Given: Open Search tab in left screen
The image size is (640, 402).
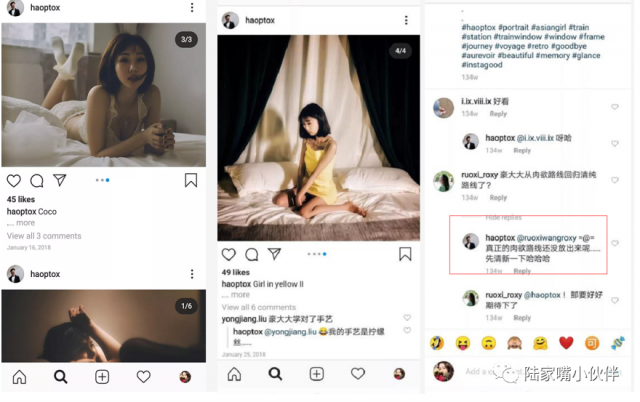Looking at the screenshot, I should coord(60,376).
